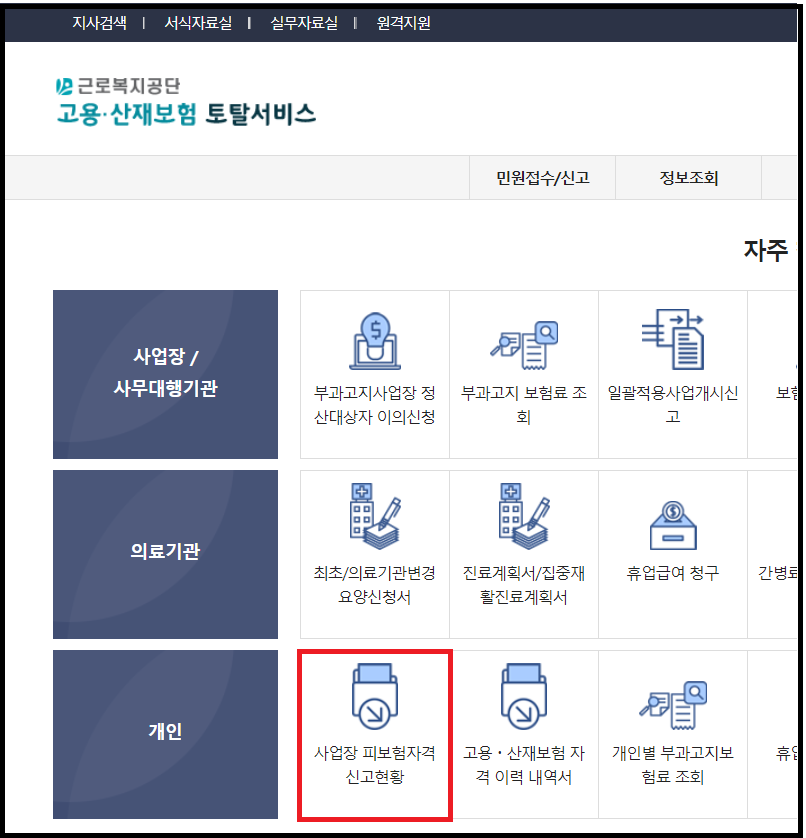Click 개인별 부과고지보험료 조회 search icon
The height and width of the screenshot is (838, 806).
[x=673, y=705]
